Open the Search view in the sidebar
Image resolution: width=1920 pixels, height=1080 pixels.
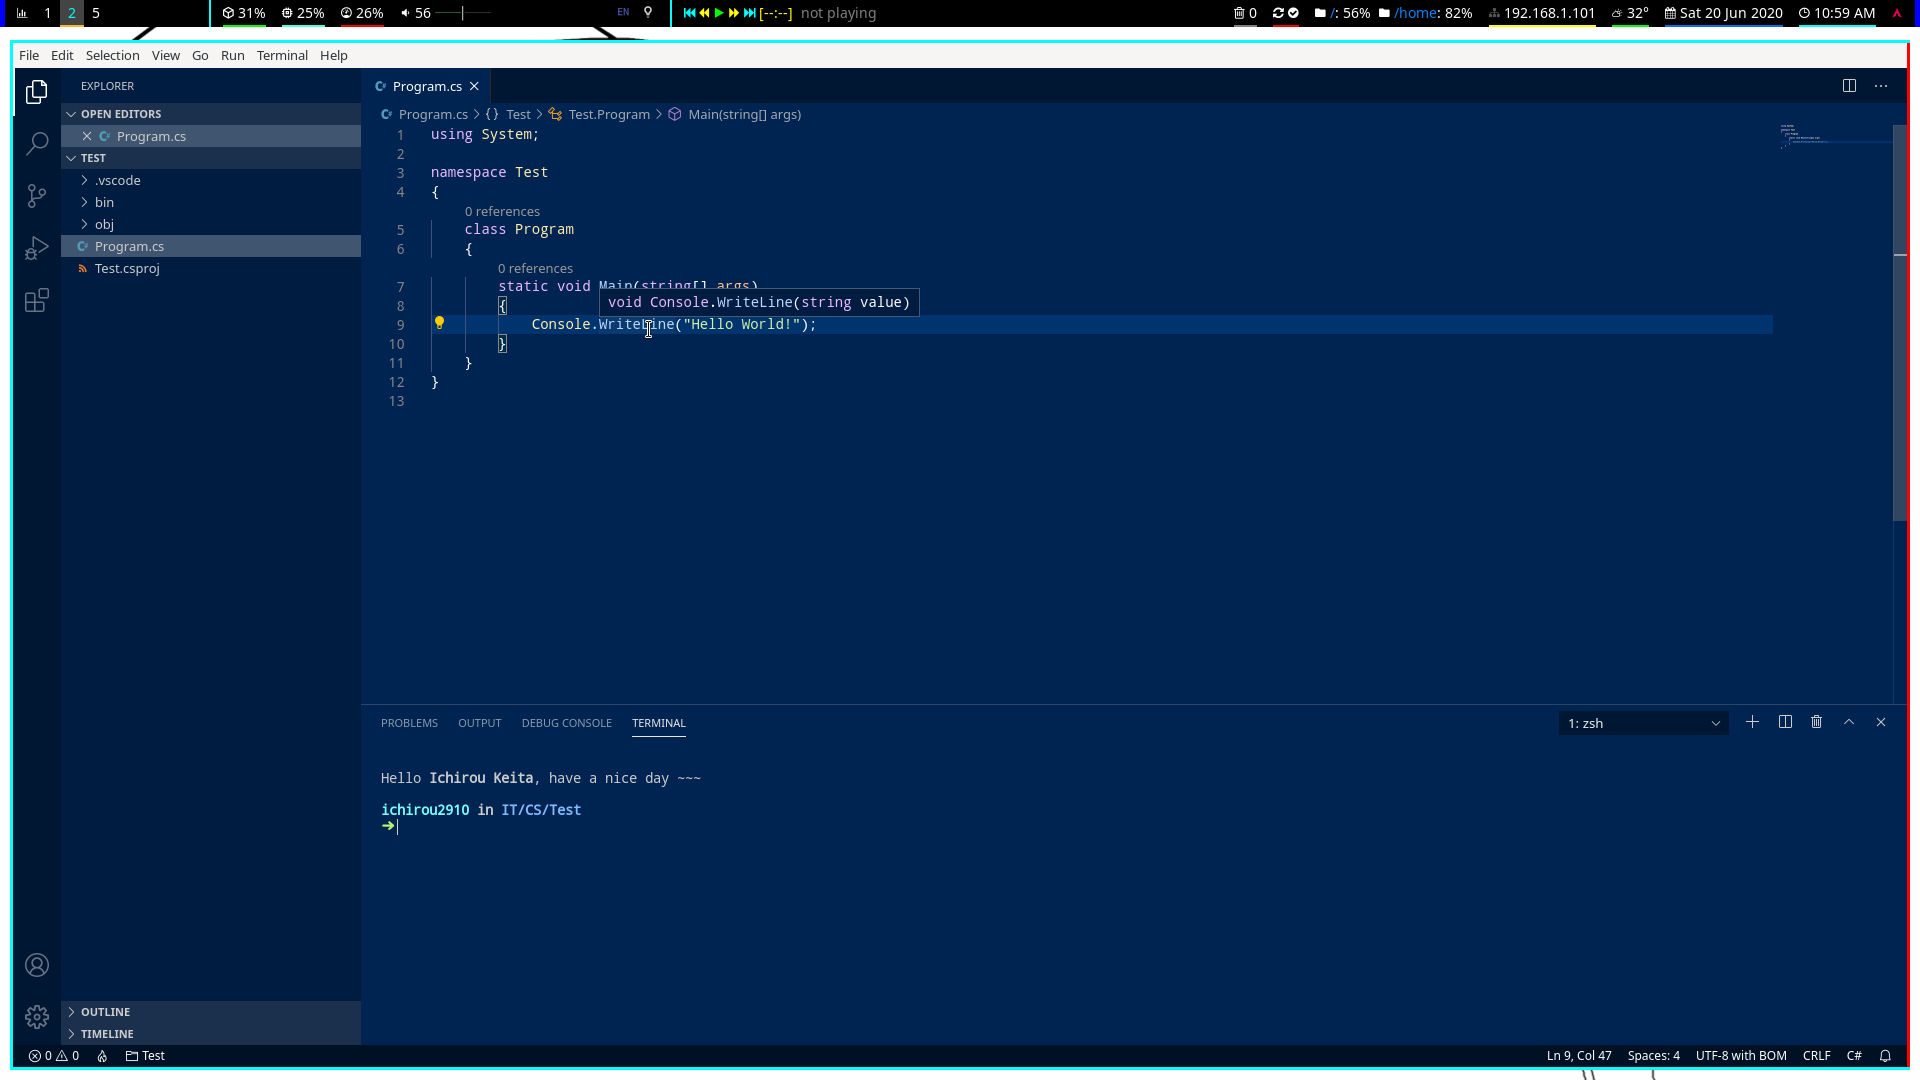37,143
